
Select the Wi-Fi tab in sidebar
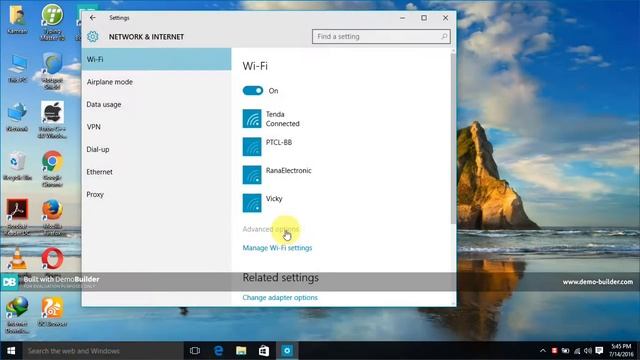pyautogui.click(x=156, y=59)
